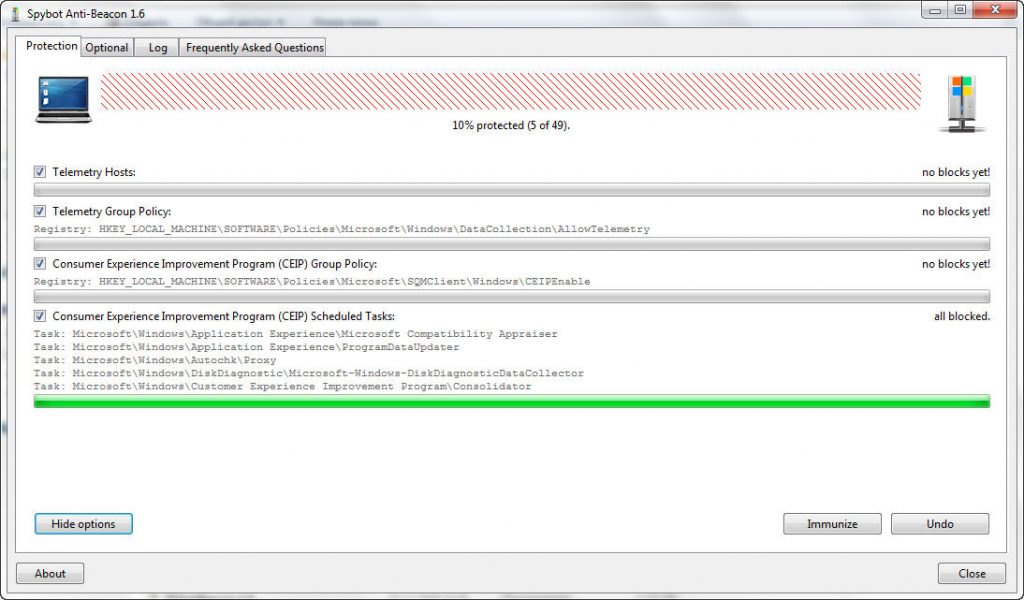Click the 'all blocked.' status text

[x=962, y=316]
